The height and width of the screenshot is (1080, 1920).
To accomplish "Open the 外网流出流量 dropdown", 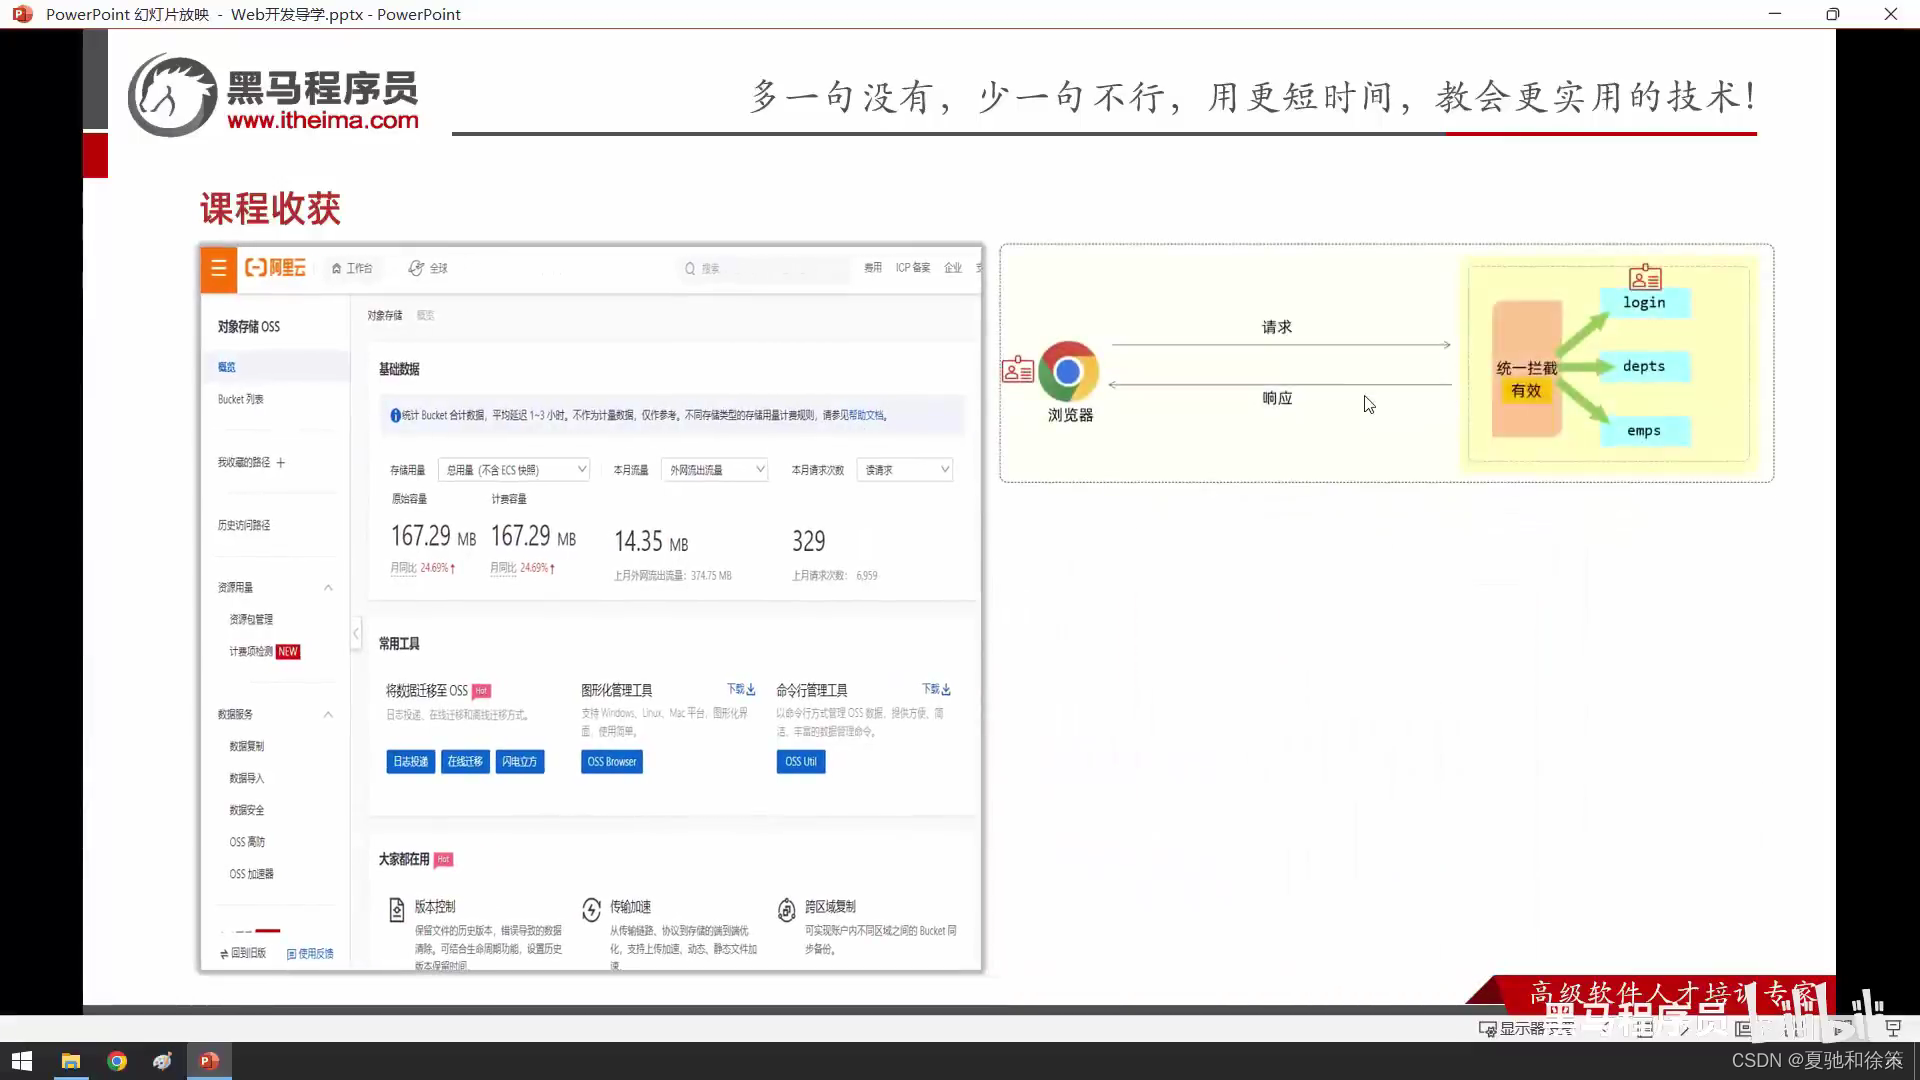I will click(714, 470).
